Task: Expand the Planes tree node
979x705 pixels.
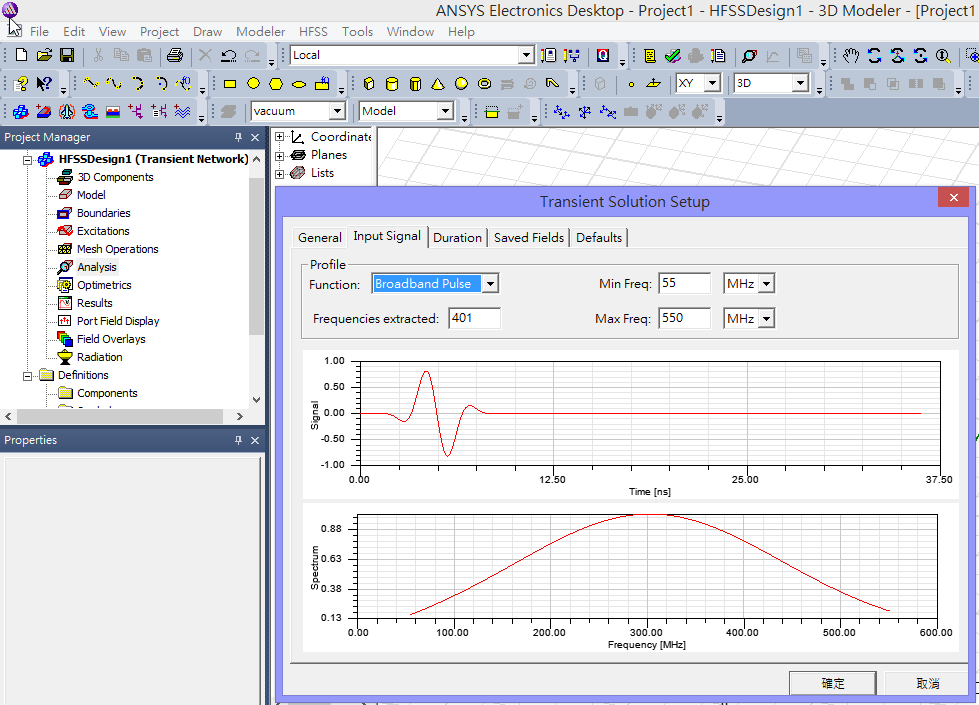Action: [280, 155]
